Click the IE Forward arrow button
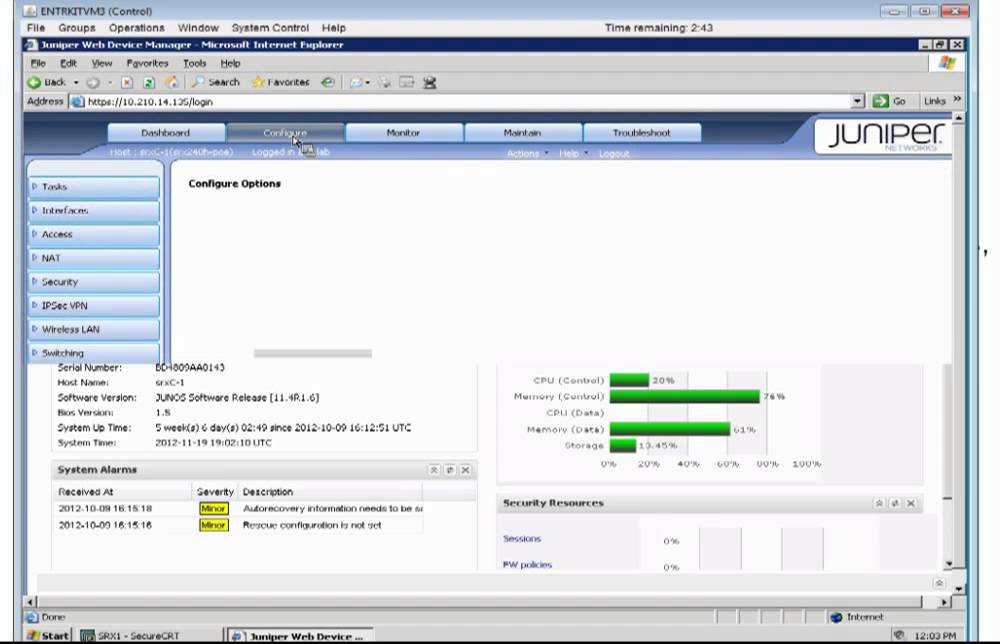The width and height of the screenshot is (1000, 644). tap(93, 82)
